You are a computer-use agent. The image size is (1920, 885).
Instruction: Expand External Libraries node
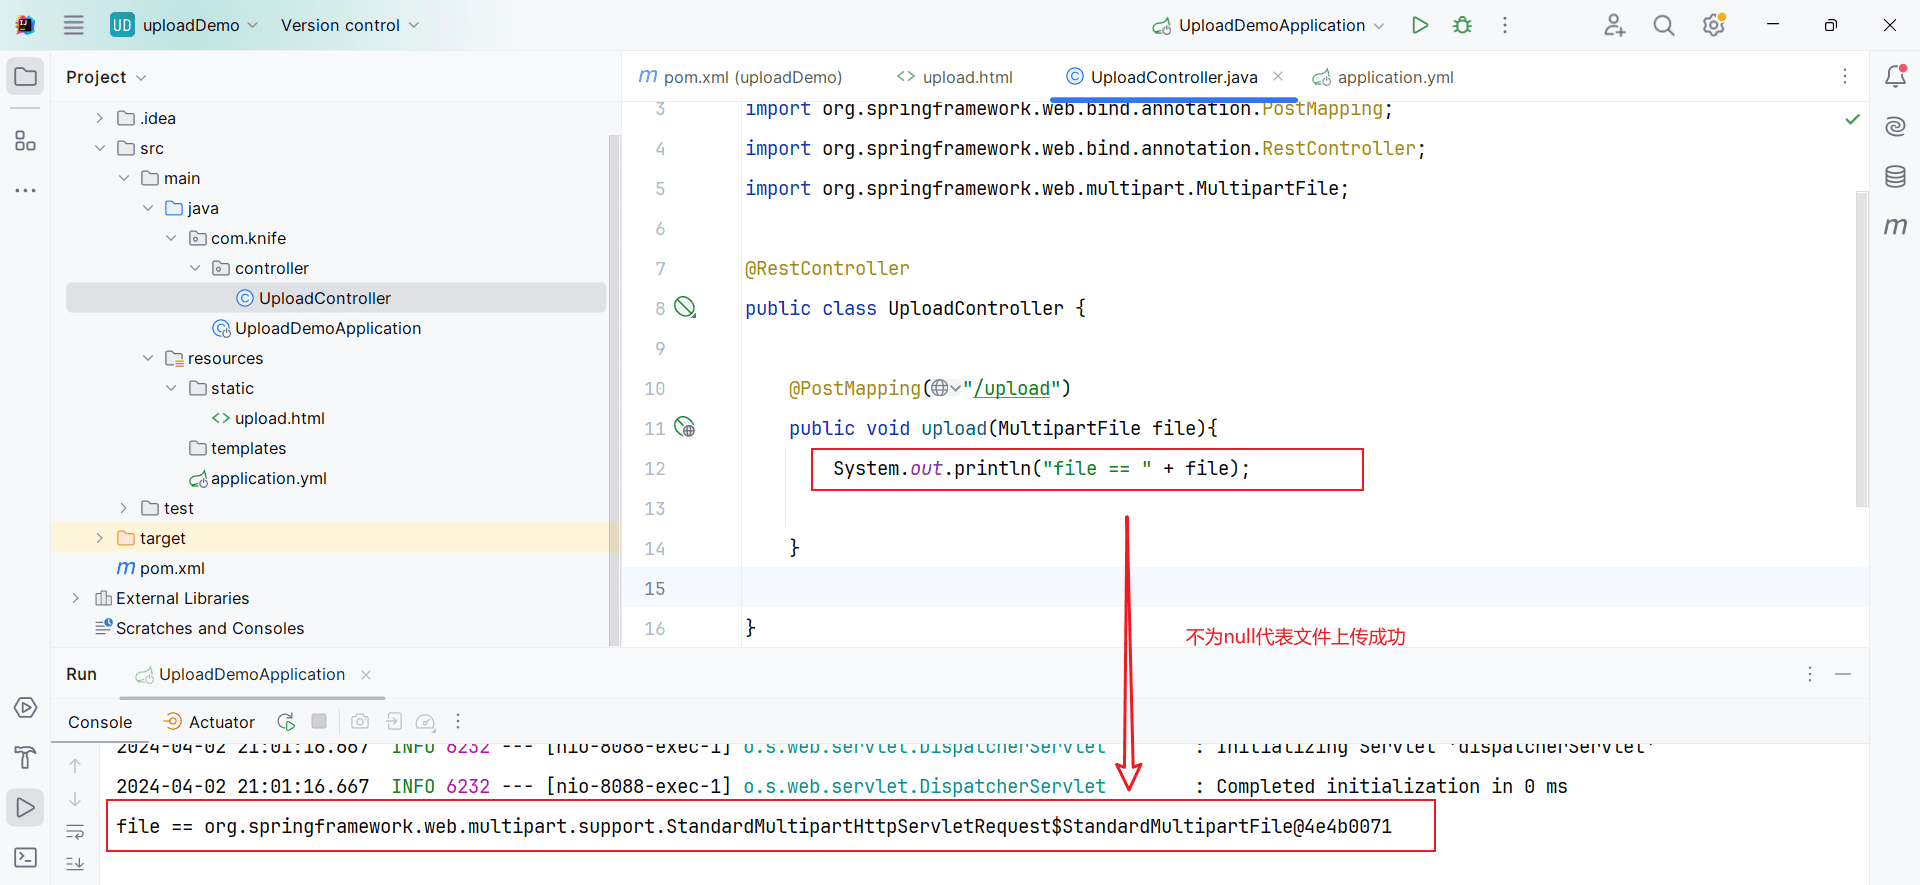(75, 598)
